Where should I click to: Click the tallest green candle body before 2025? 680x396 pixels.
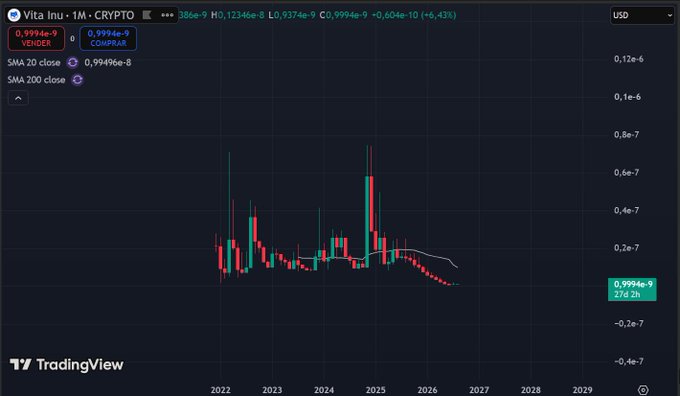[367, 221]
